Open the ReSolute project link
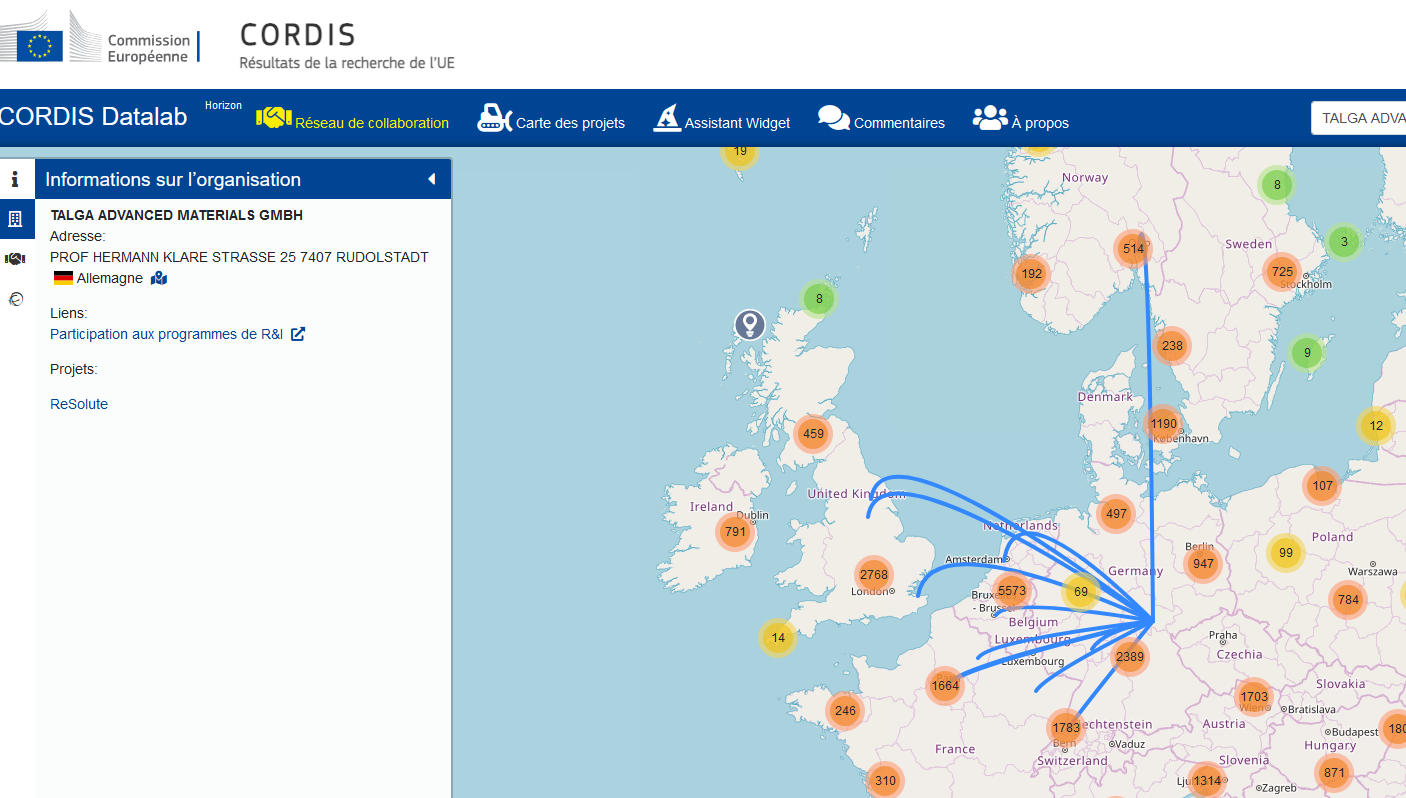1406x798 pixels. (79, 404)
